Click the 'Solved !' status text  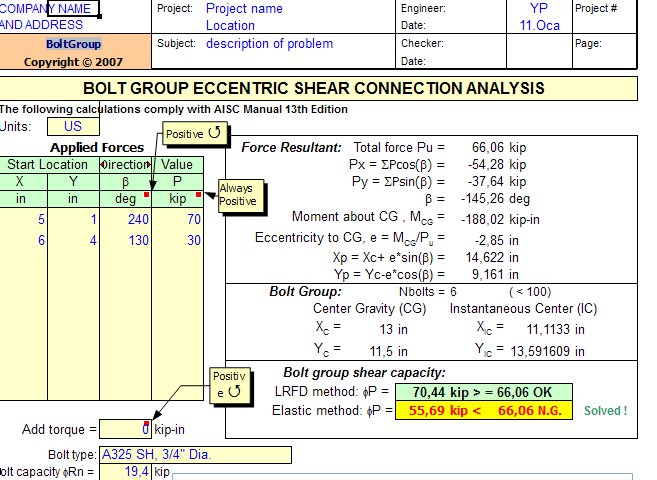pyautogui.click(x=606, y=411)
